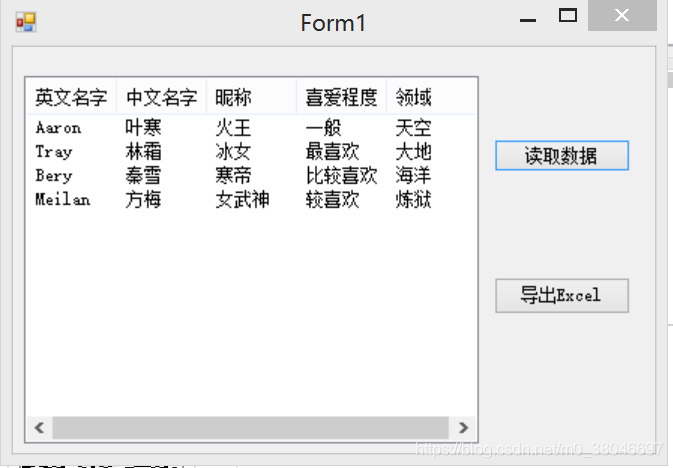Click the 林霜 cell
Image resolution: width=673 pixels, height=468 pixels.
(143, 152)
